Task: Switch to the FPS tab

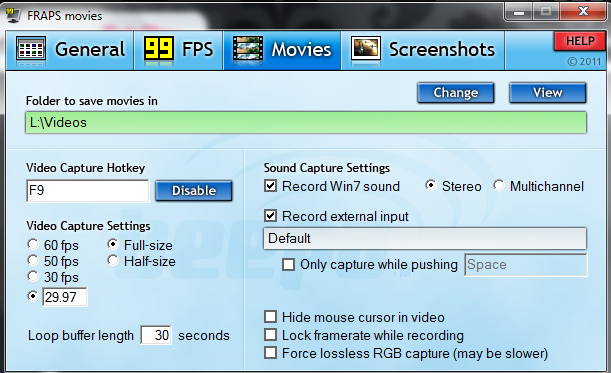Action: (178, 50)
